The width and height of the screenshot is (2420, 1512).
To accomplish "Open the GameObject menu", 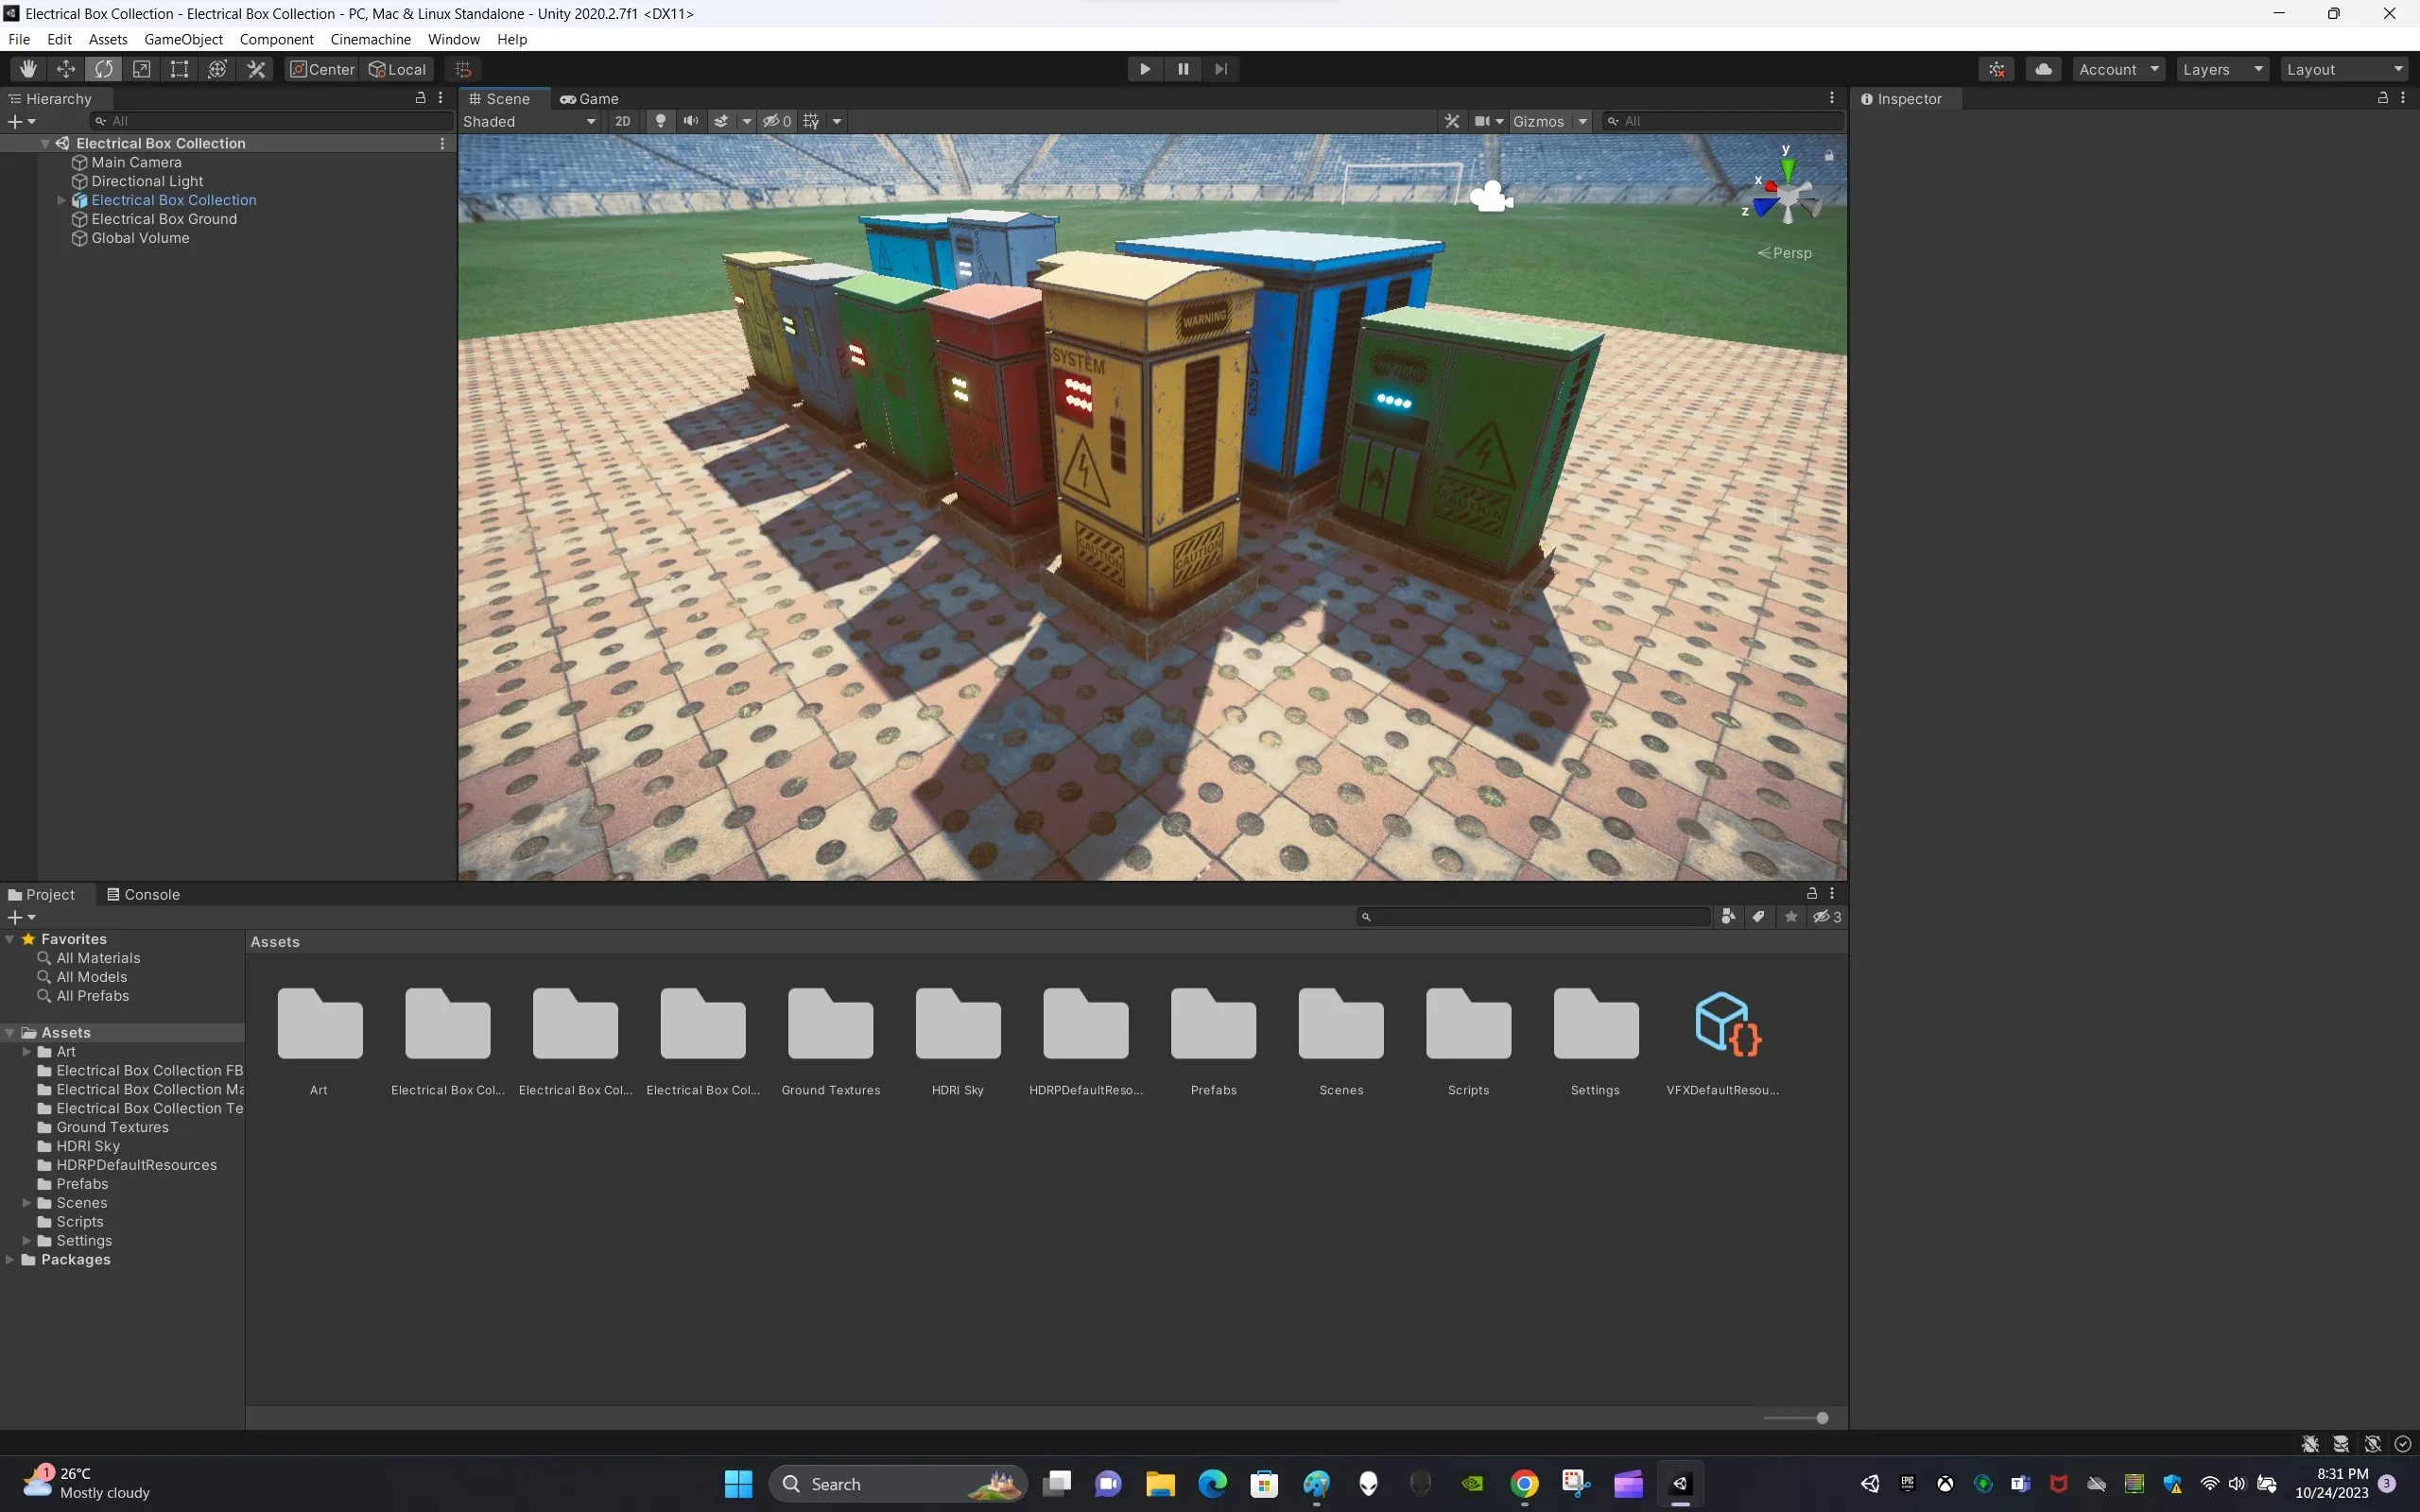I will (x=184, y=39).
